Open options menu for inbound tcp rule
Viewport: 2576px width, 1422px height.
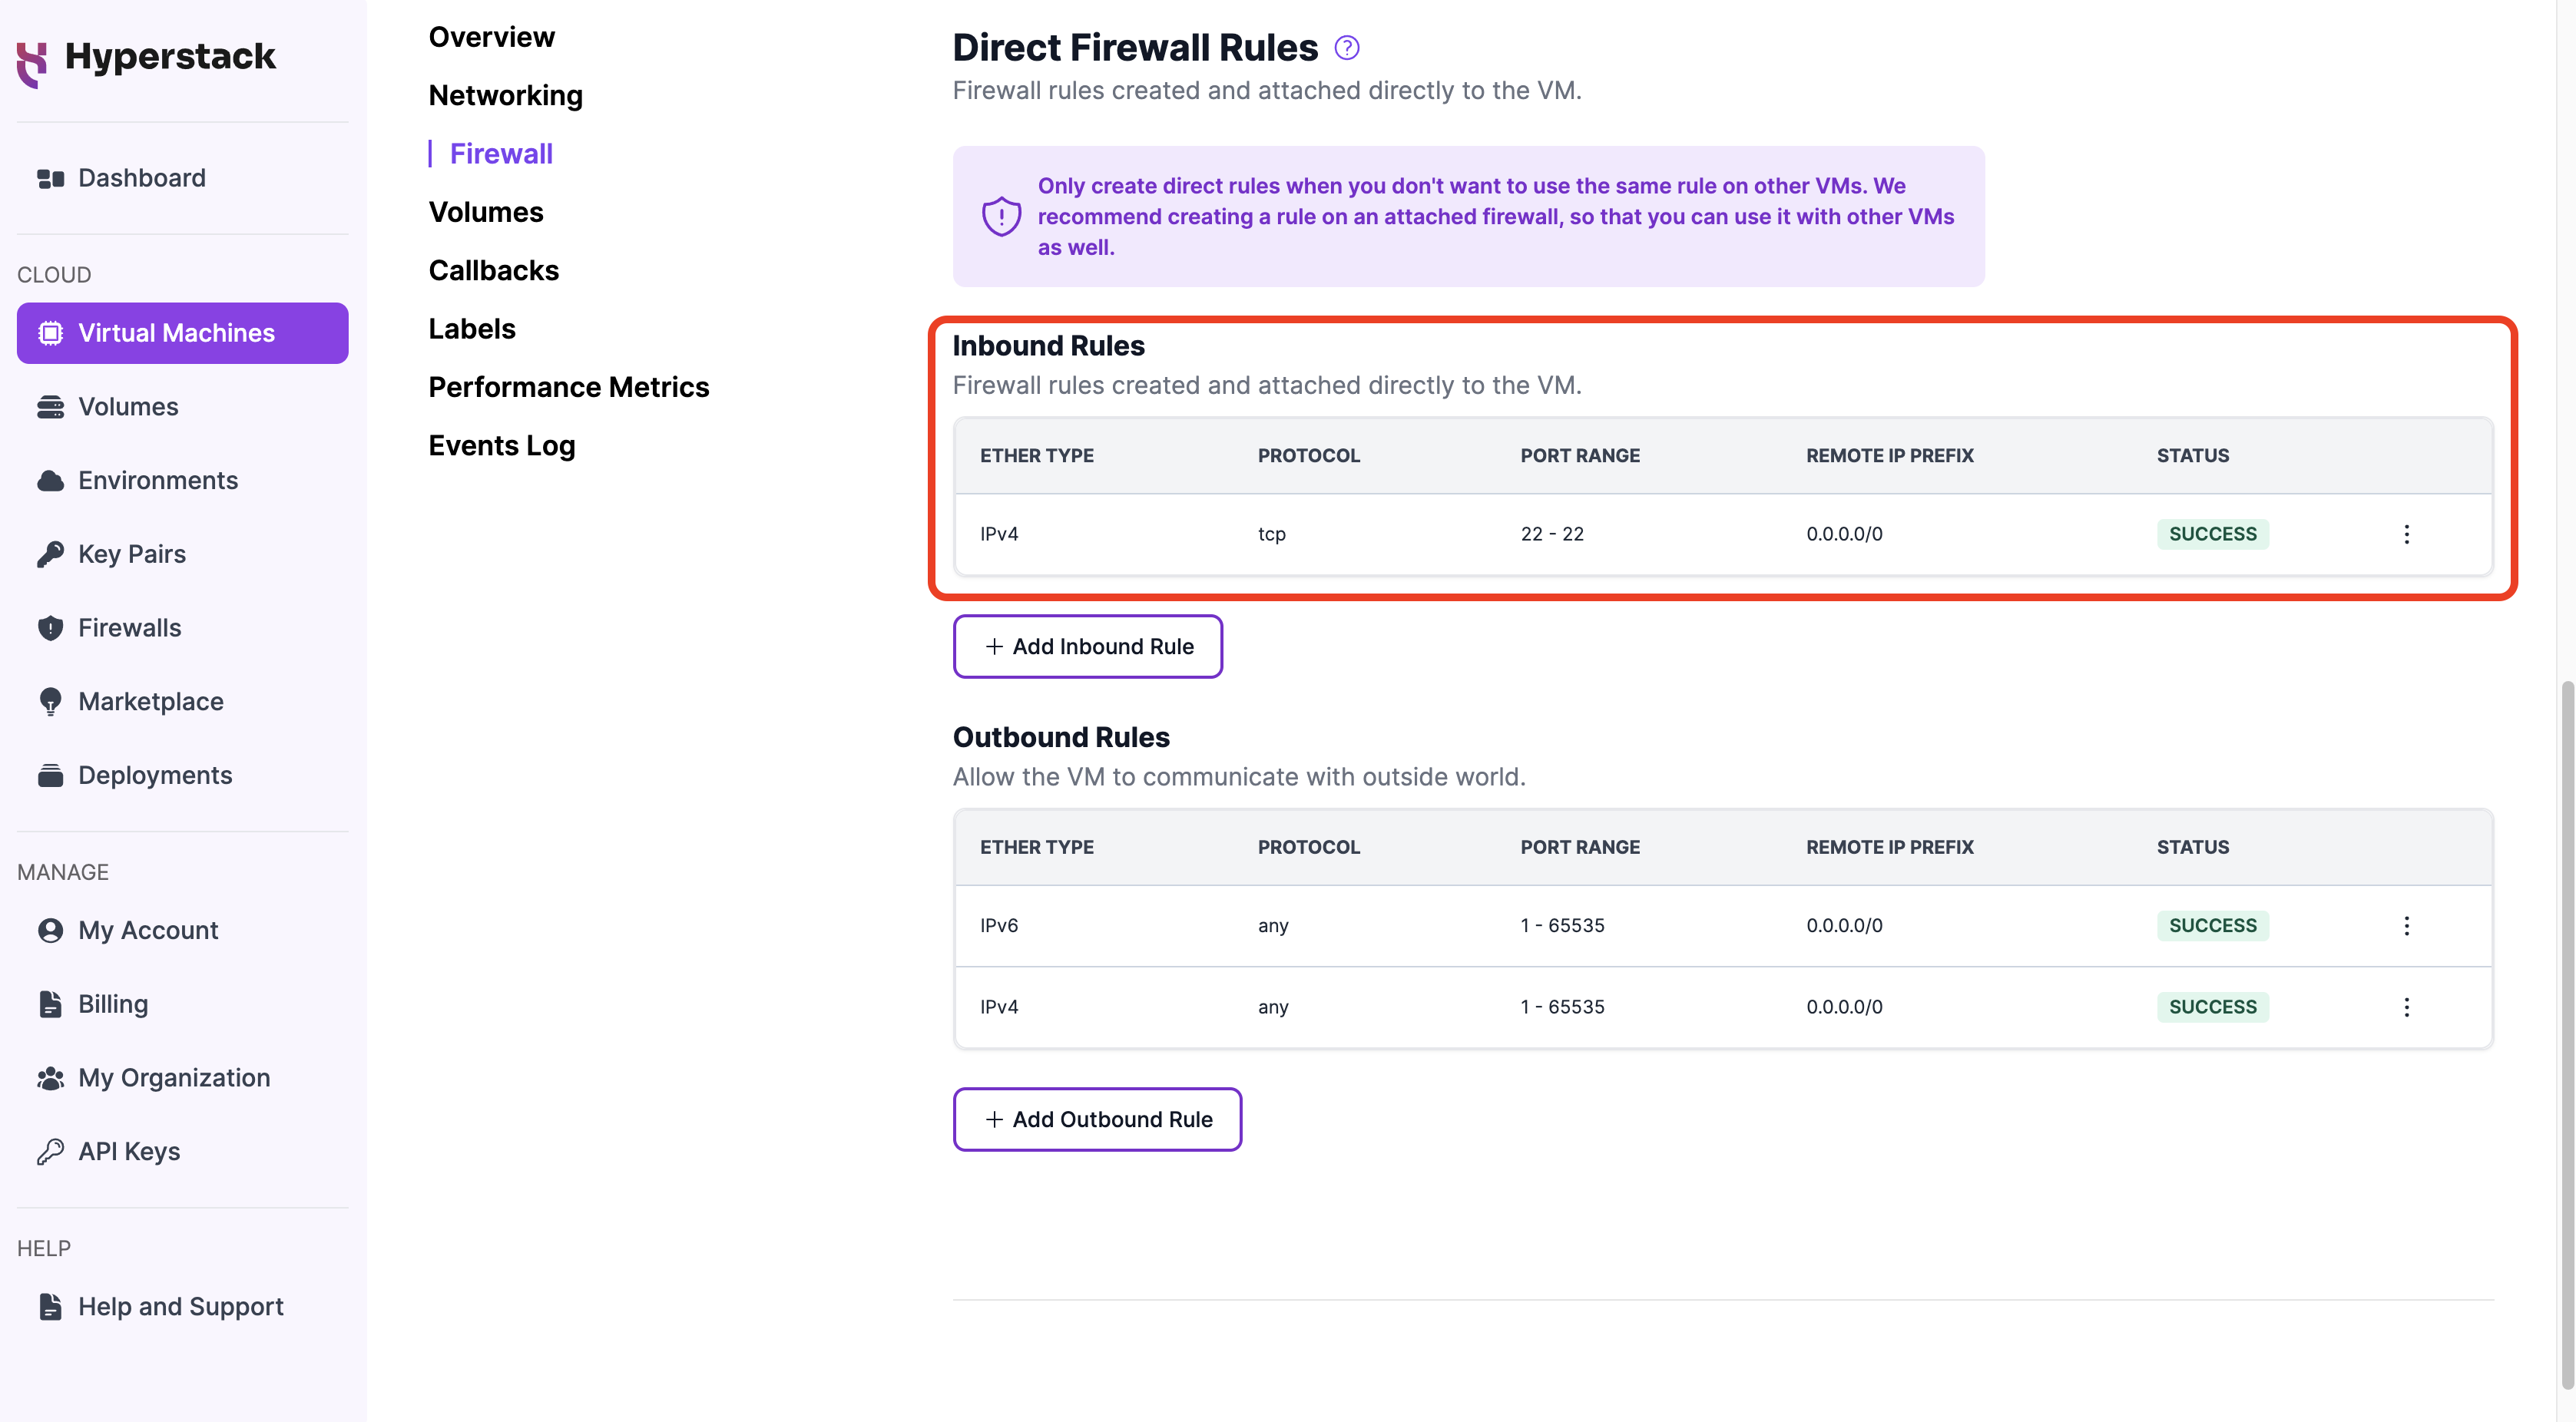(x=2407, y=534)
